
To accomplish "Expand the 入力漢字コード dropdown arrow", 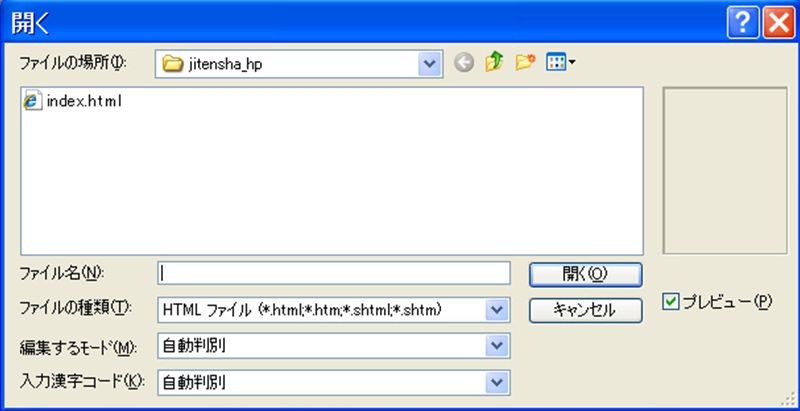I will 497,382.
